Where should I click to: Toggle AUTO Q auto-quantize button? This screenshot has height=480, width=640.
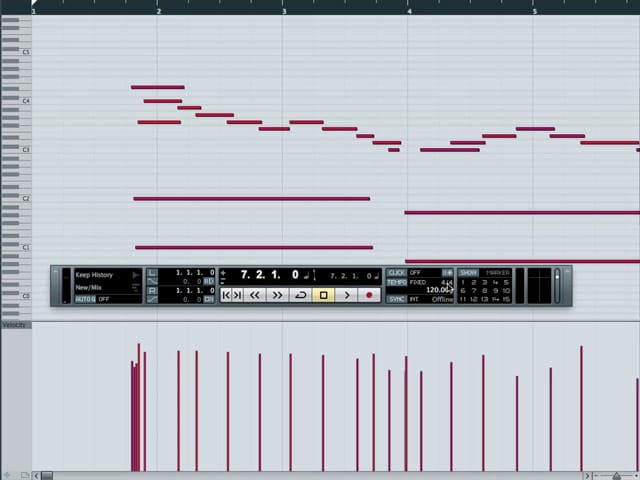click(85, 299)
